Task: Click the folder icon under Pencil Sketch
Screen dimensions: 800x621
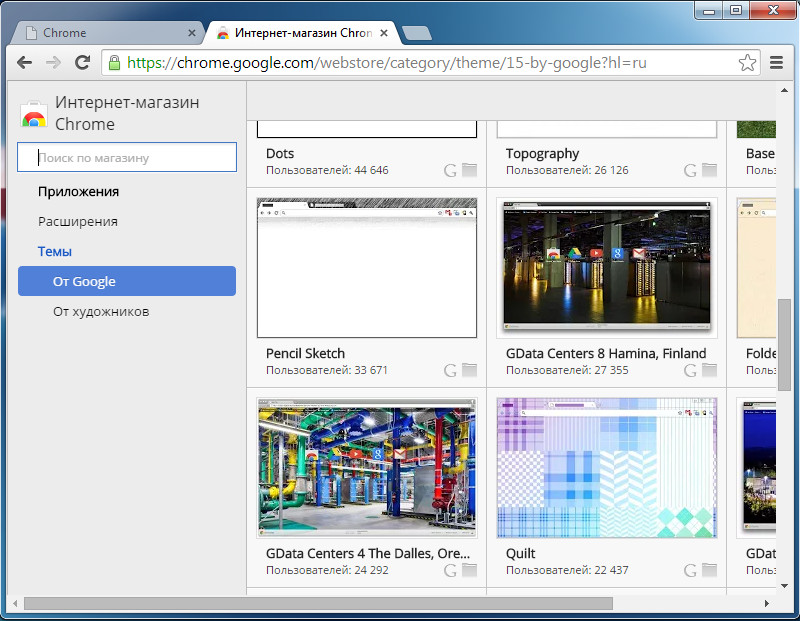Action: [469, 370]
